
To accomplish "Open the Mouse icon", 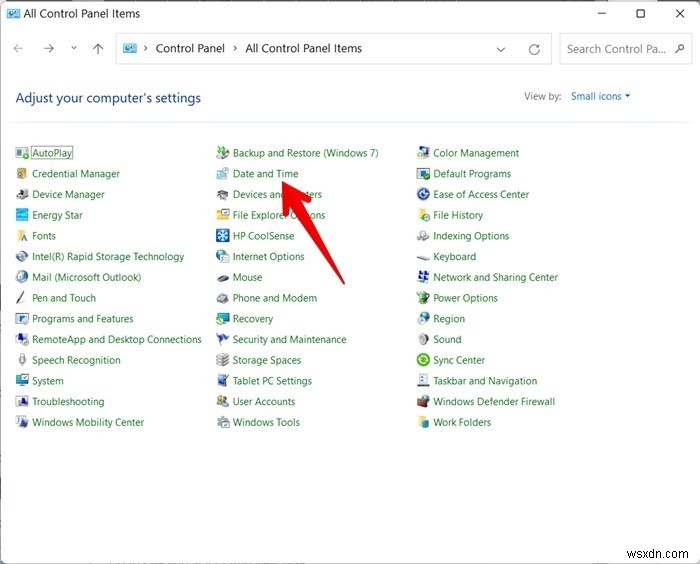I will [x=222, y=277].
